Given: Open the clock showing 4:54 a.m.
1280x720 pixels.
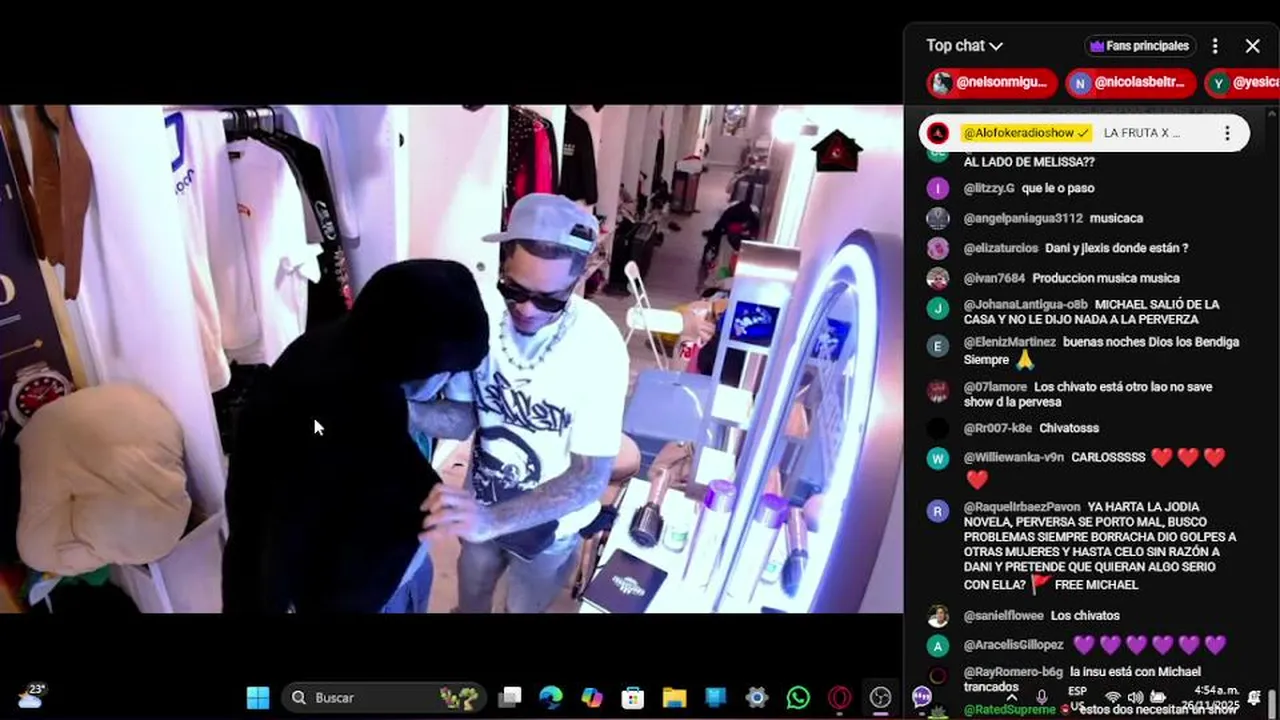Looking at the screenshot, I should pos(1216,697).
